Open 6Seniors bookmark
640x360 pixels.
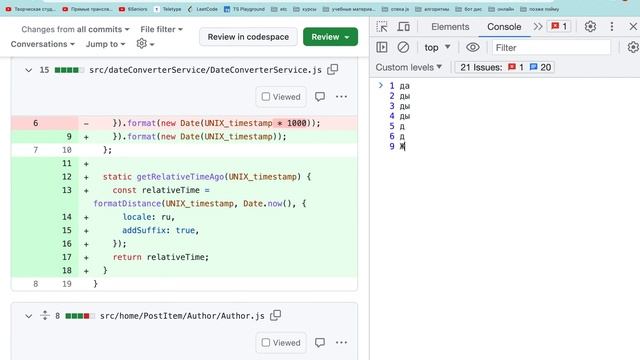tap(133, 9)
